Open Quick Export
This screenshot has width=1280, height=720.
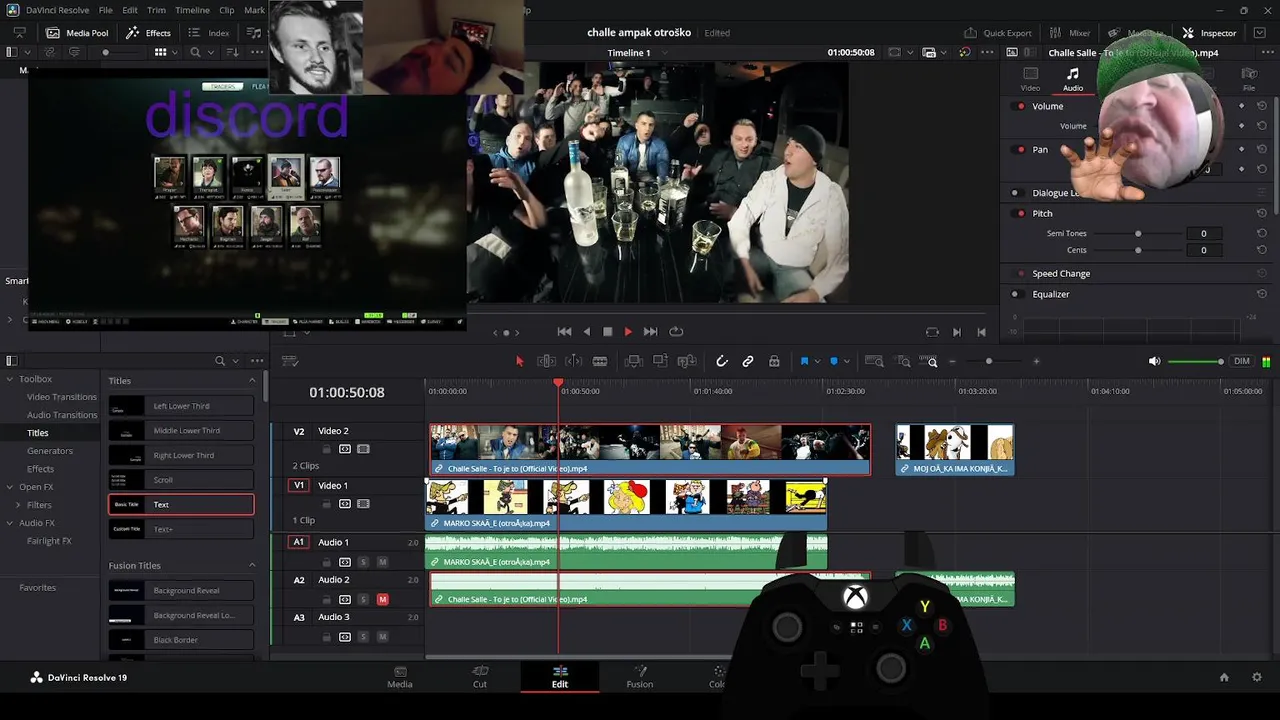(x=997, y=33)
